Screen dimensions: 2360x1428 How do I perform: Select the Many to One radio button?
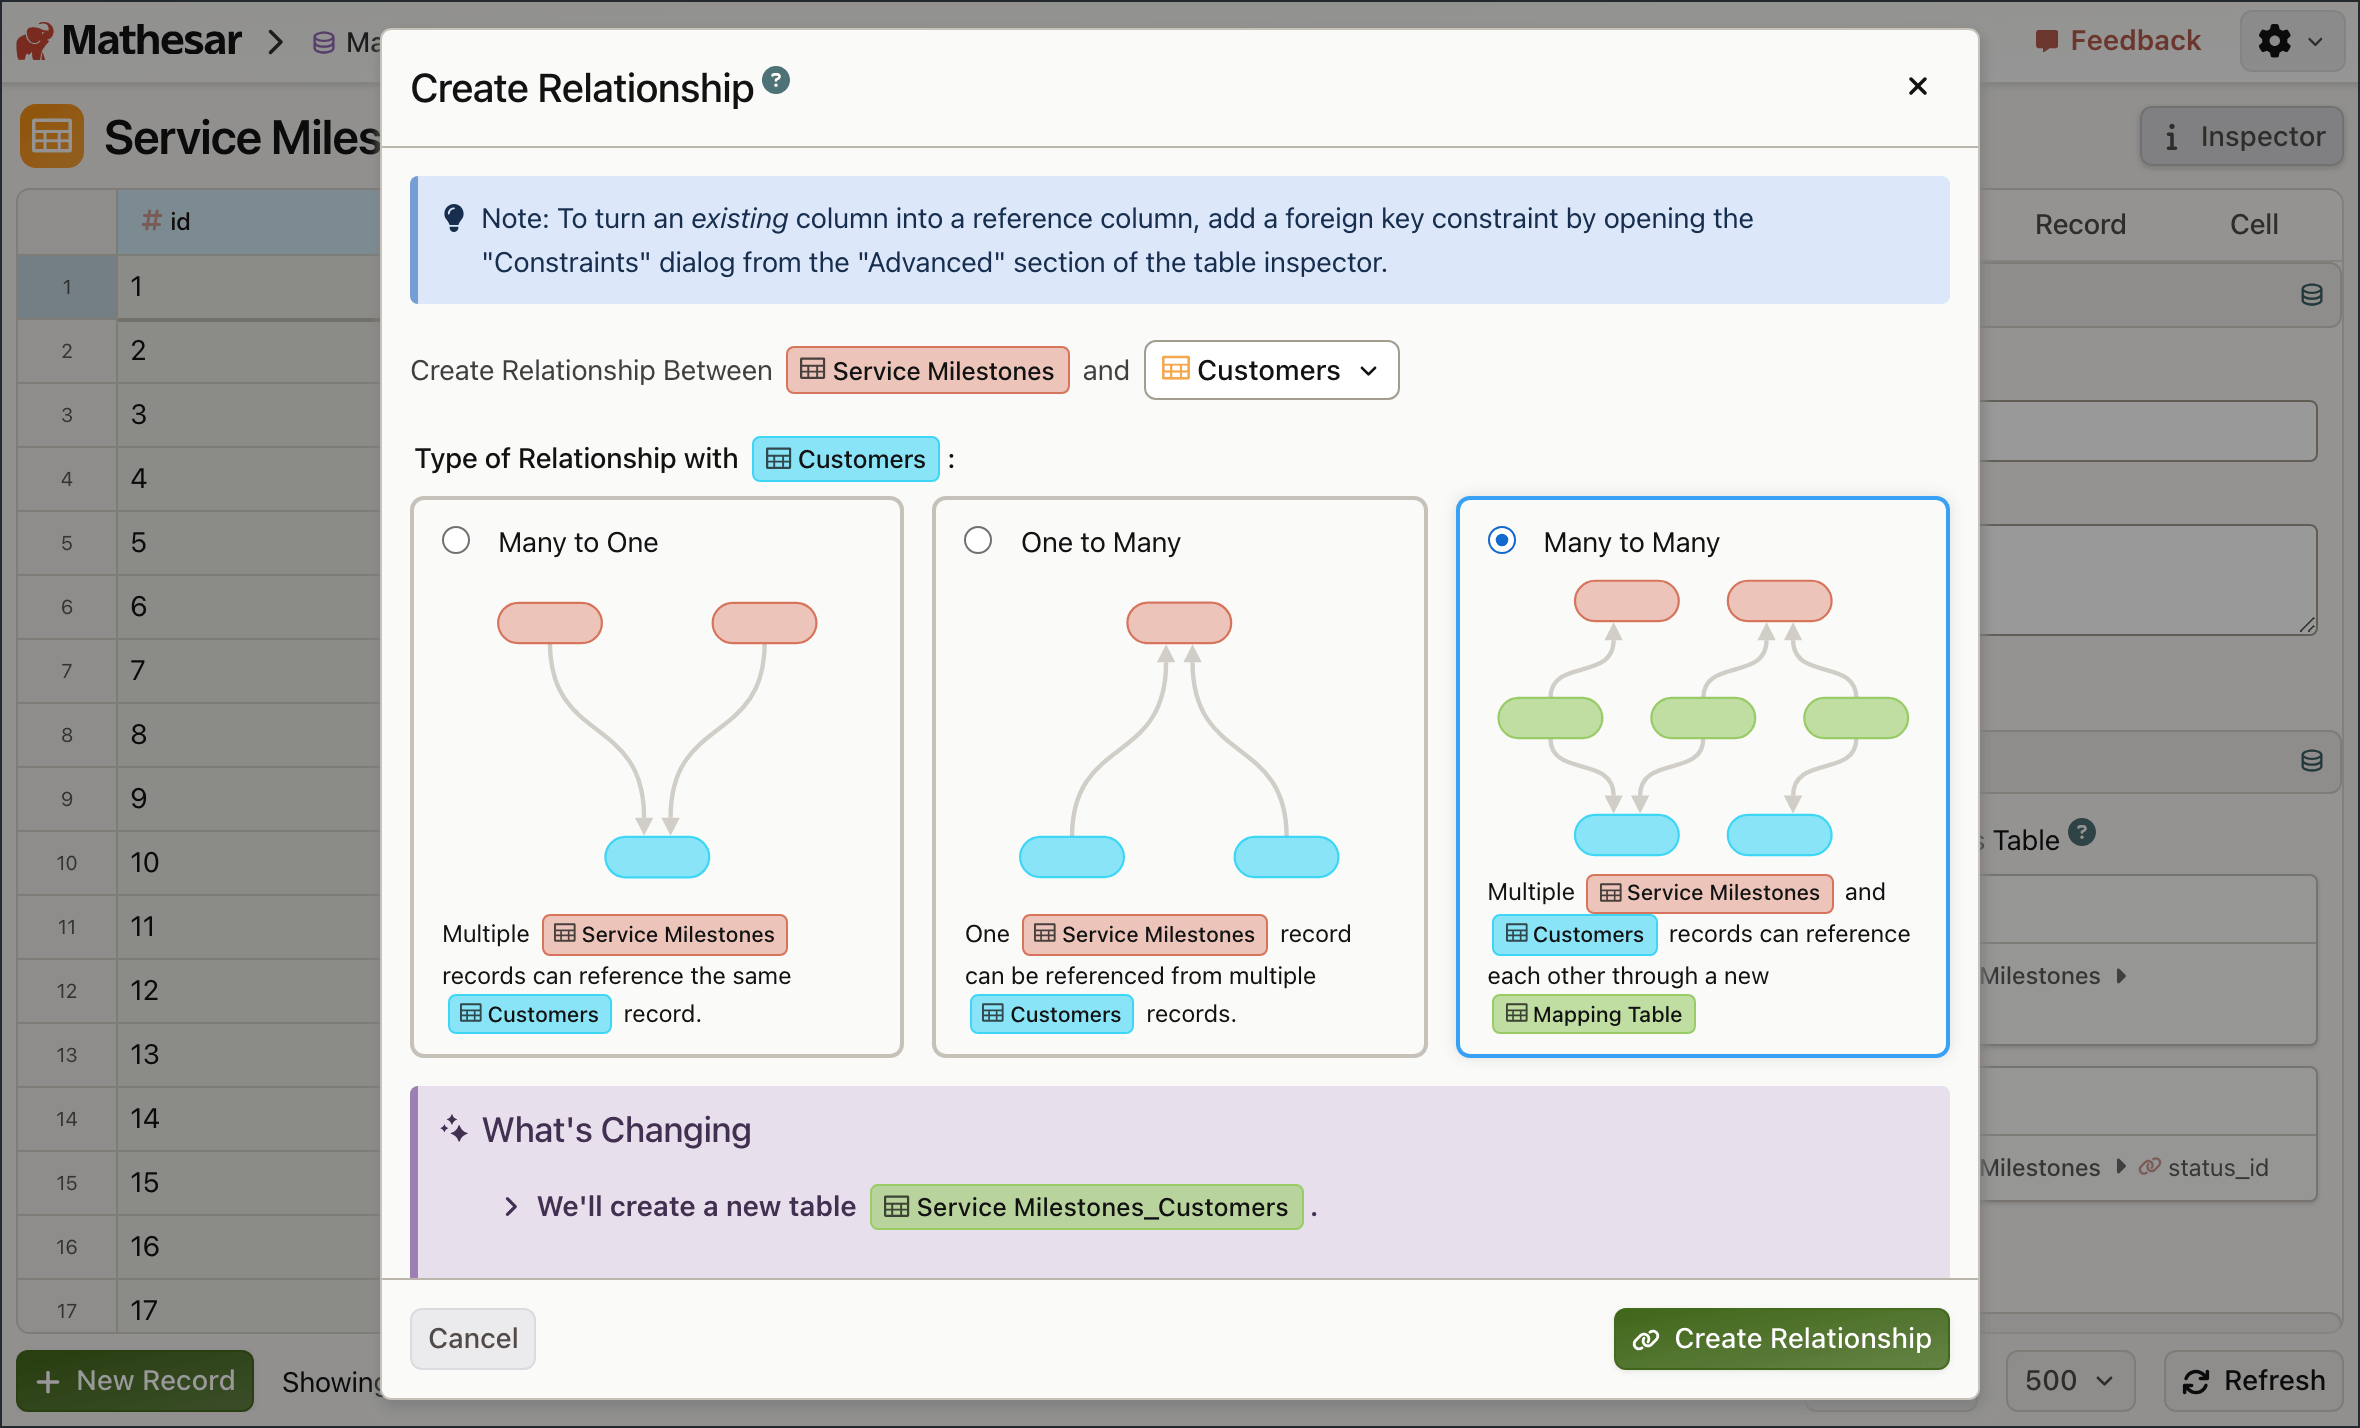tap(456, 541)
